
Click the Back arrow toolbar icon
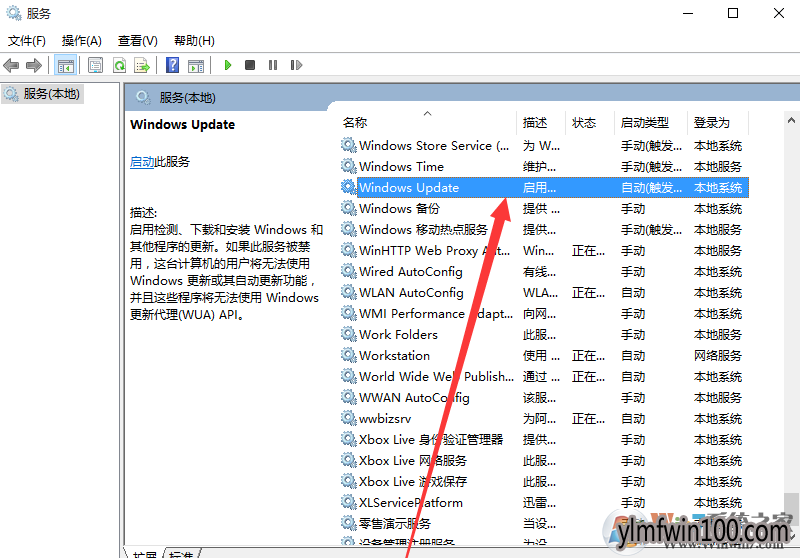pyautogui.click(x=11, y=65)
